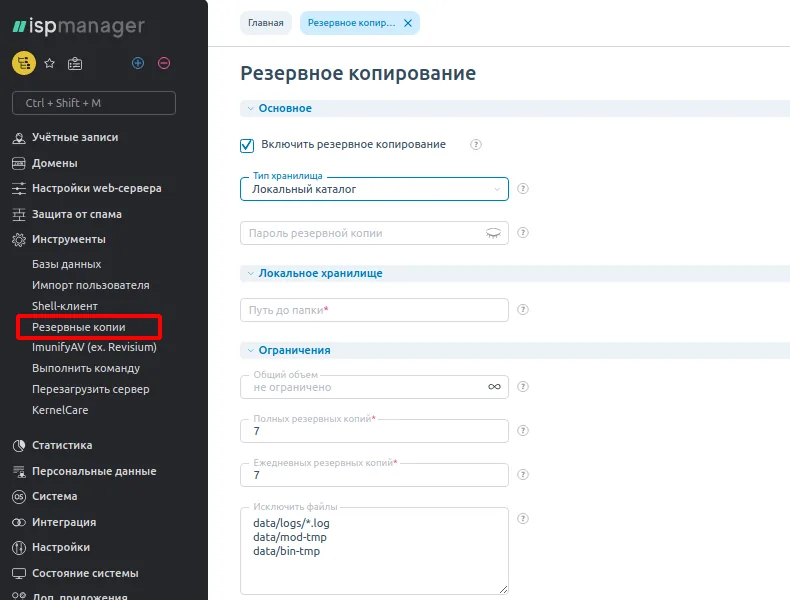Screen dimensions: 790x600
Task: Collapse Инструменты menu section
Action: pos(69,239)
